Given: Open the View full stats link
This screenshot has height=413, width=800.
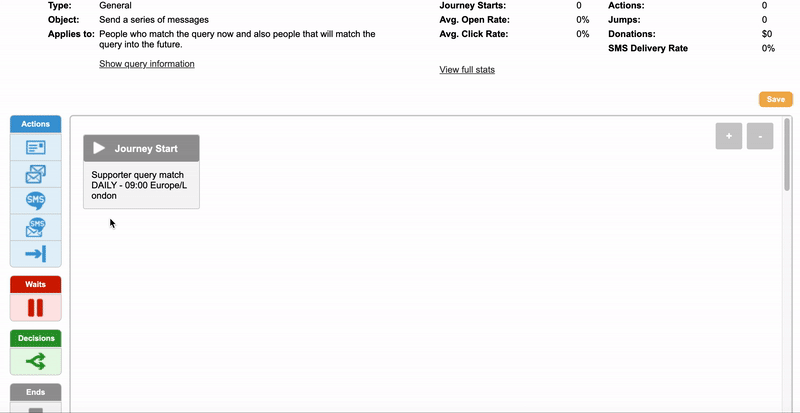Looking at the screenshot, I should [467, 70].
